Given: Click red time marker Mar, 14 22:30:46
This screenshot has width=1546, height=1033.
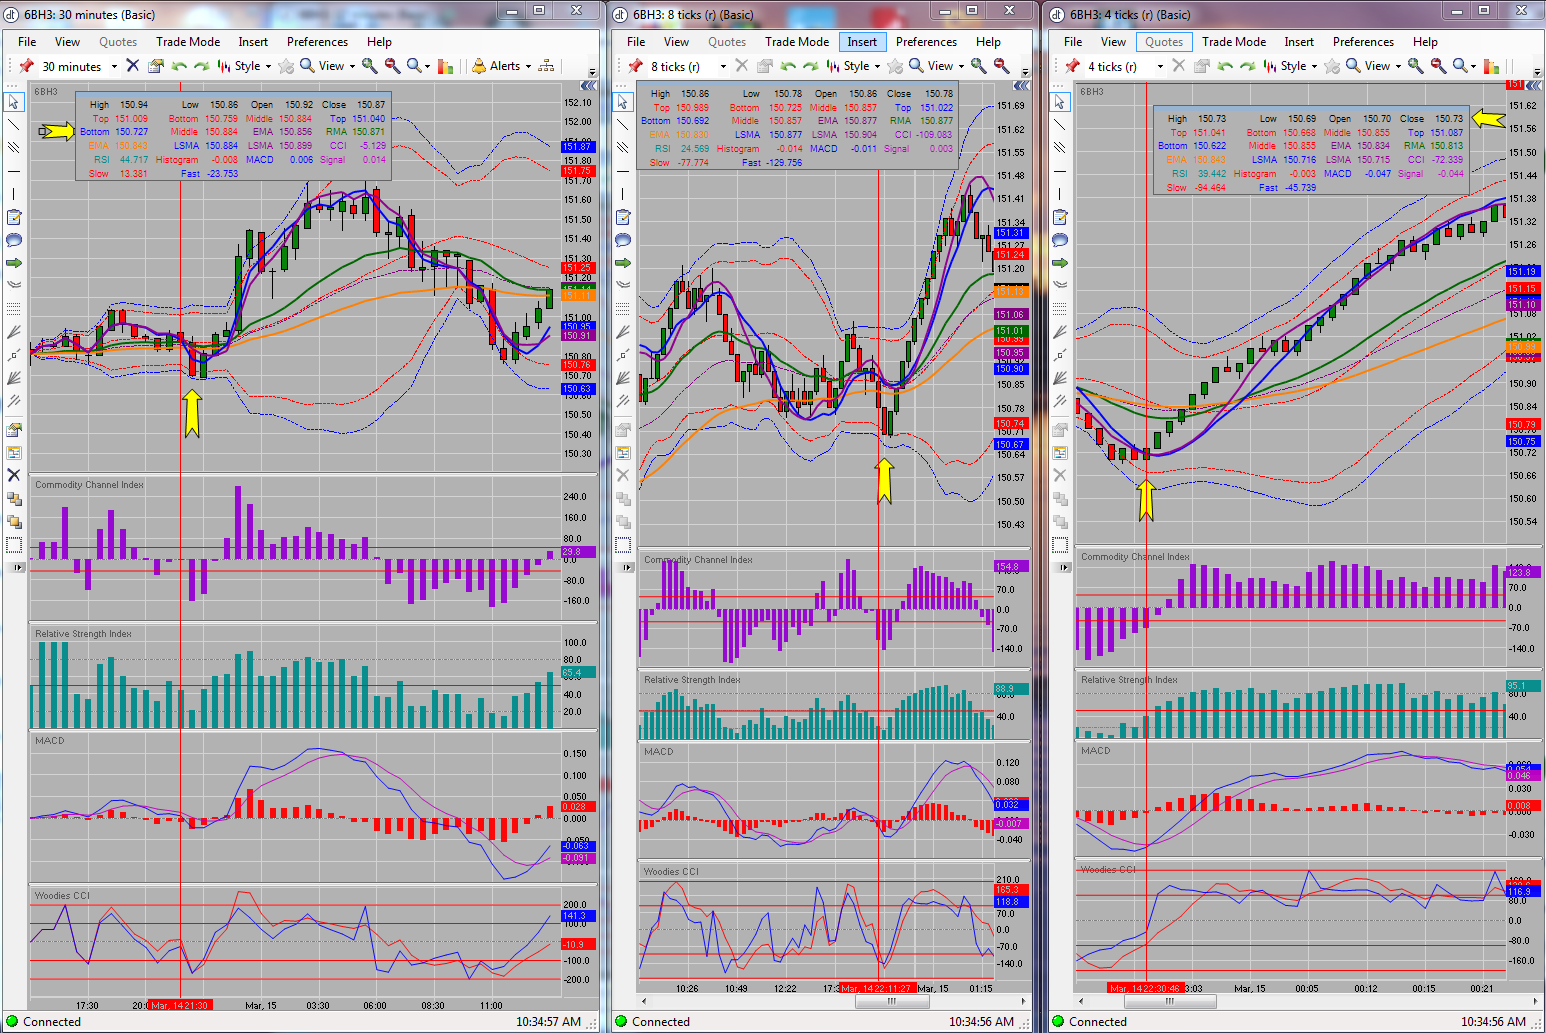Looking at the screenshot, I should pyautogui.click(x=1147, y=988).
